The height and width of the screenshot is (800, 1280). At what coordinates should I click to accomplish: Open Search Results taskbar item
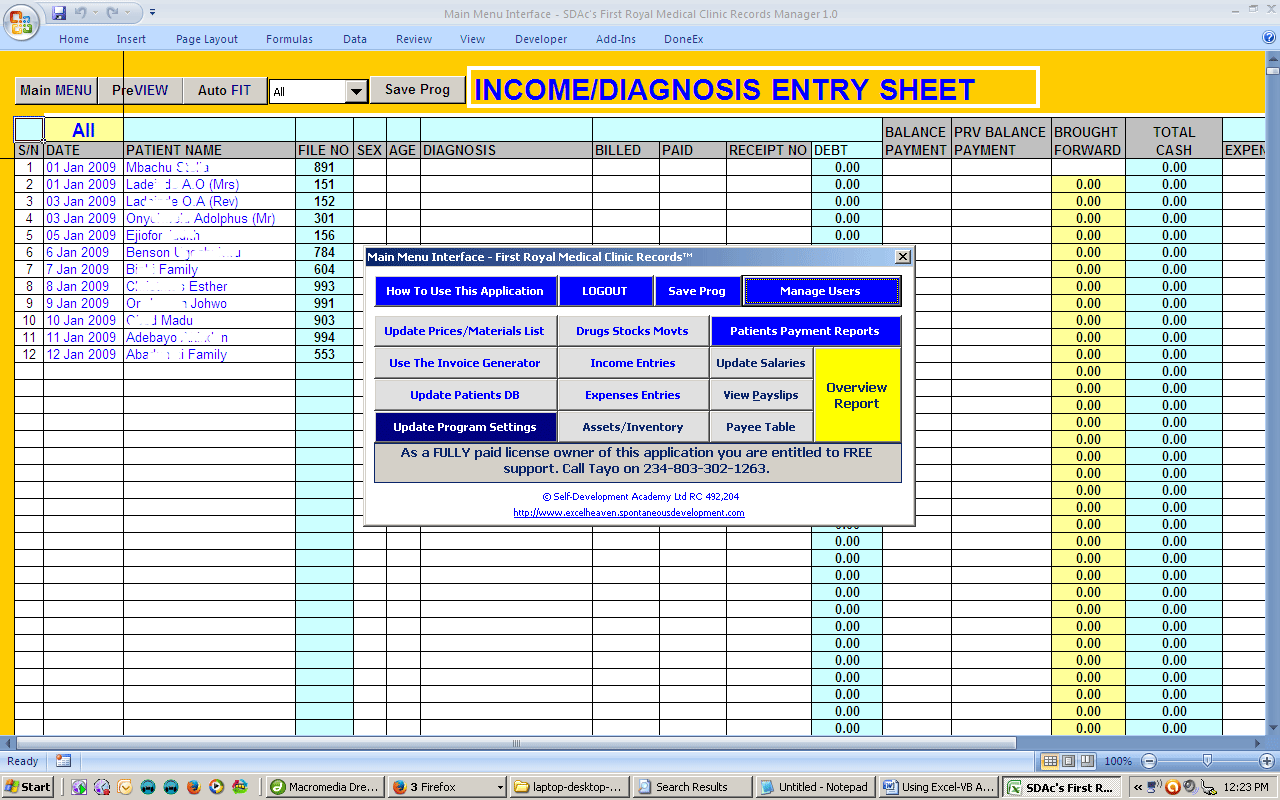coord(691,787)
